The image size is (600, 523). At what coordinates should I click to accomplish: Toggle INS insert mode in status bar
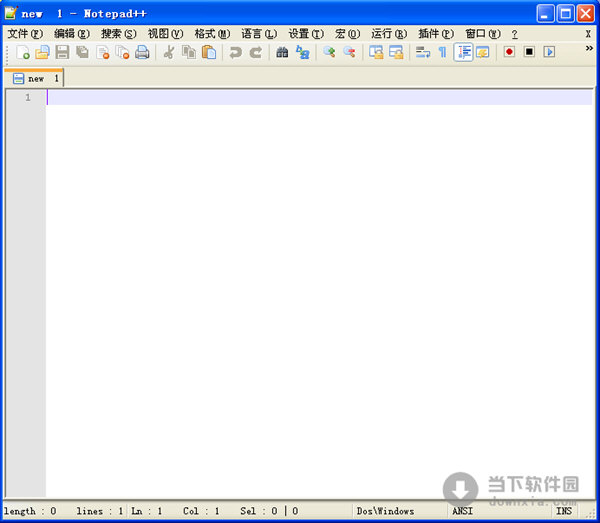(x=564, y=511)
